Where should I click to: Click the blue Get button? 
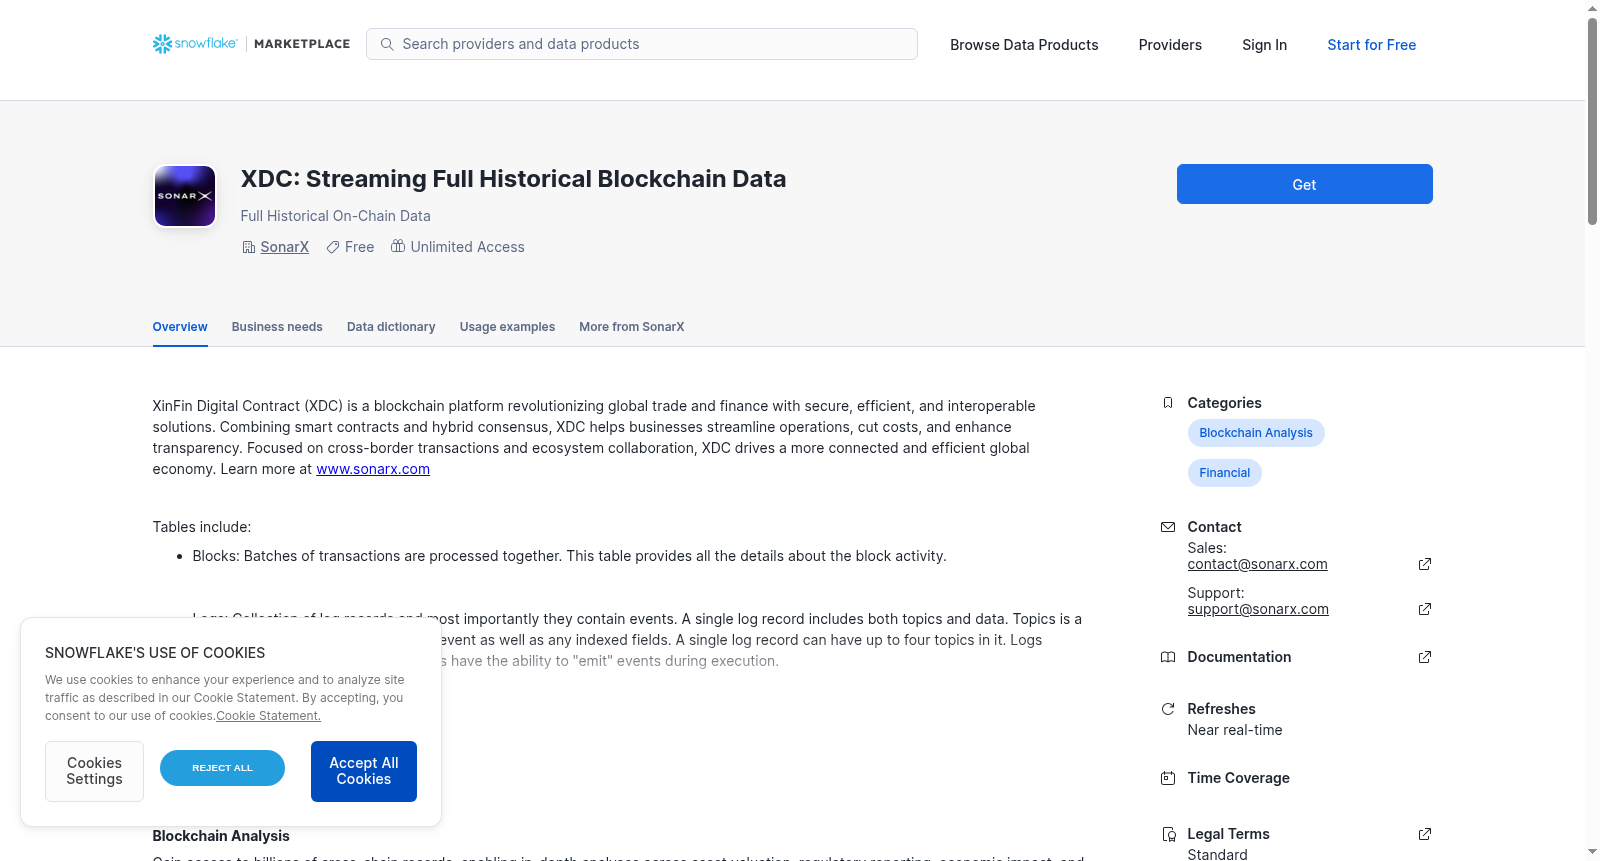[x=1304, y=184]
